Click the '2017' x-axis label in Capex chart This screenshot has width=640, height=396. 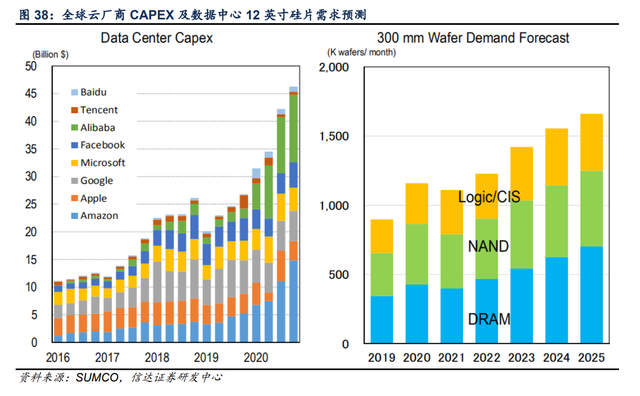(x=107, y=358)
